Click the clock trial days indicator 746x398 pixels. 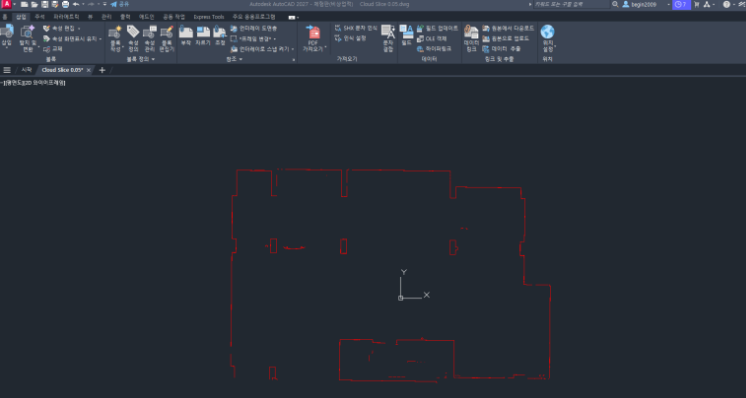tap(681, 4)
